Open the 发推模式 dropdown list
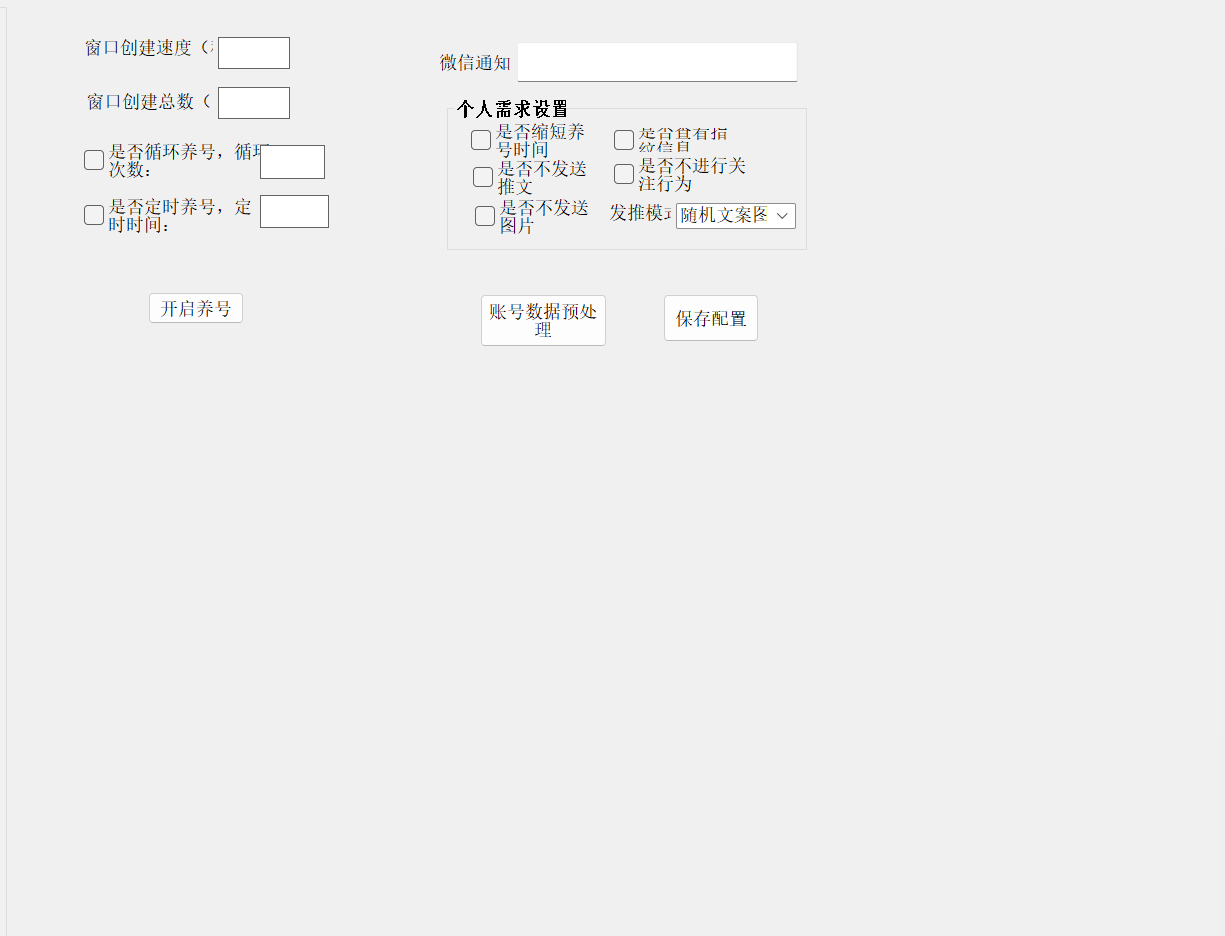Screen dimensions: 1225x936 [x=735, y=216]
